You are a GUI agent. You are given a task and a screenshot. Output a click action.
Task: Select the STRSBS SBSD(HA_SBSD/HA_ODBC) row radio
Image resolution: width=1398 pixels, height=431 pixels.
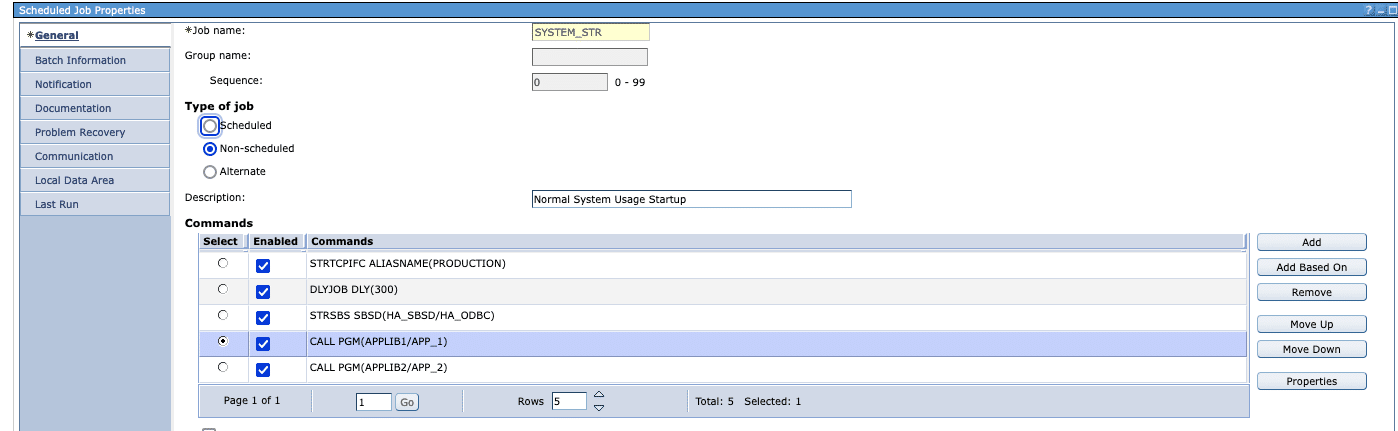pos(222,315)
